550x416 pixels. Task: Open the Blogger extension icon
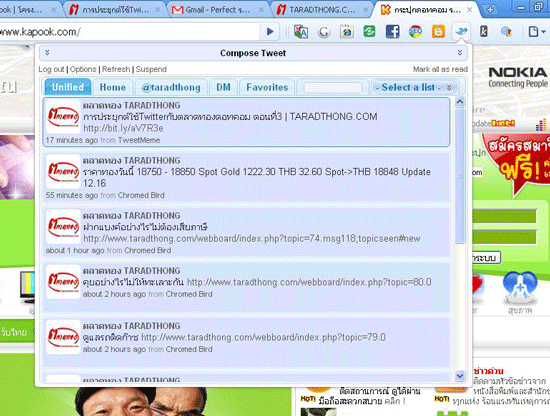(438, 32)
